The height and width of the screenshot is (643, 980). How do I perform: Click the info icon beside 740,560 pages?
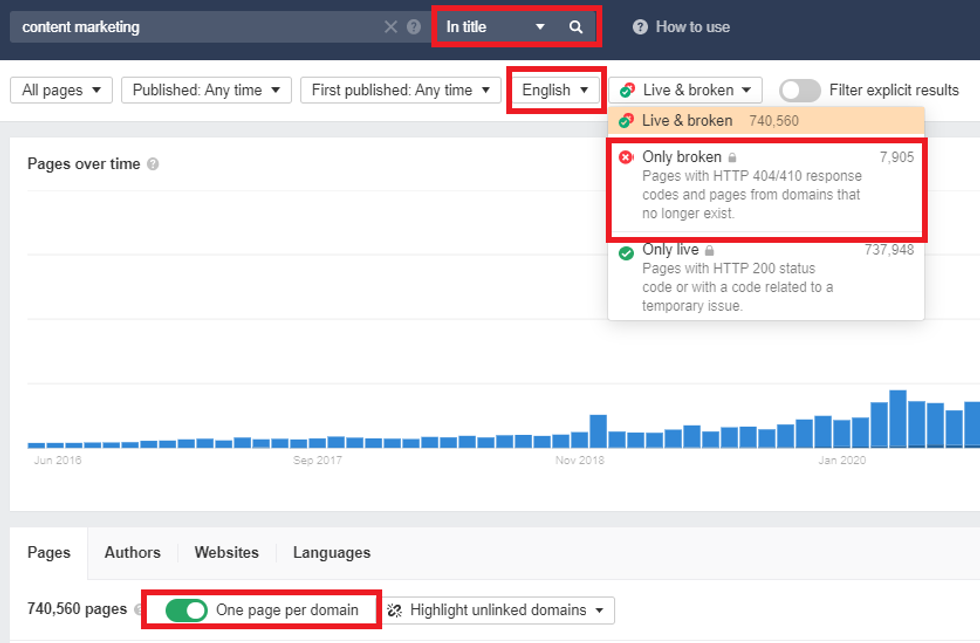(137, 610)
